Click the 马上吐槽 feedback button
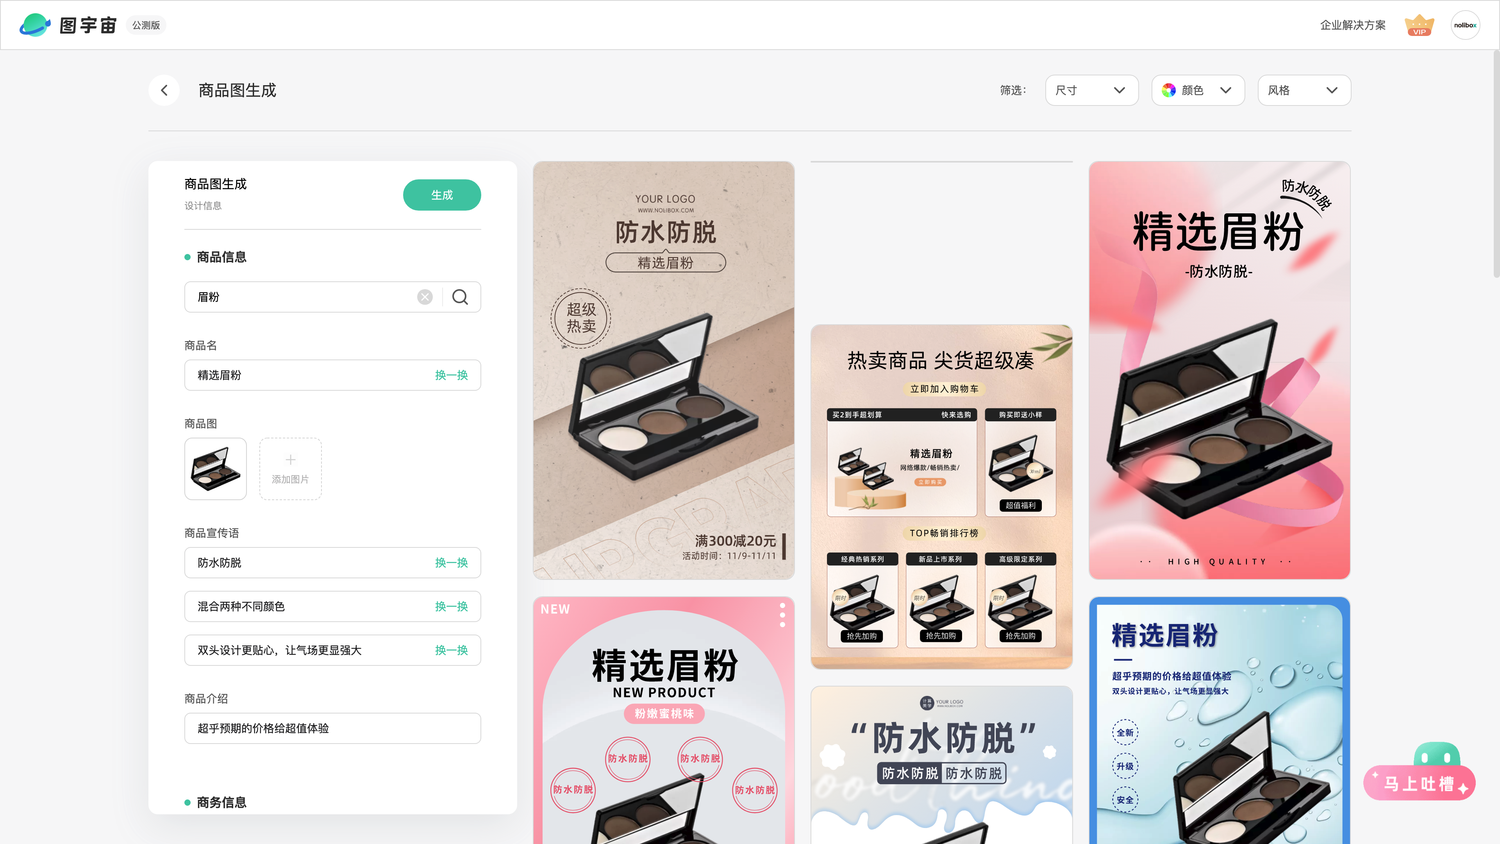 1420,784
